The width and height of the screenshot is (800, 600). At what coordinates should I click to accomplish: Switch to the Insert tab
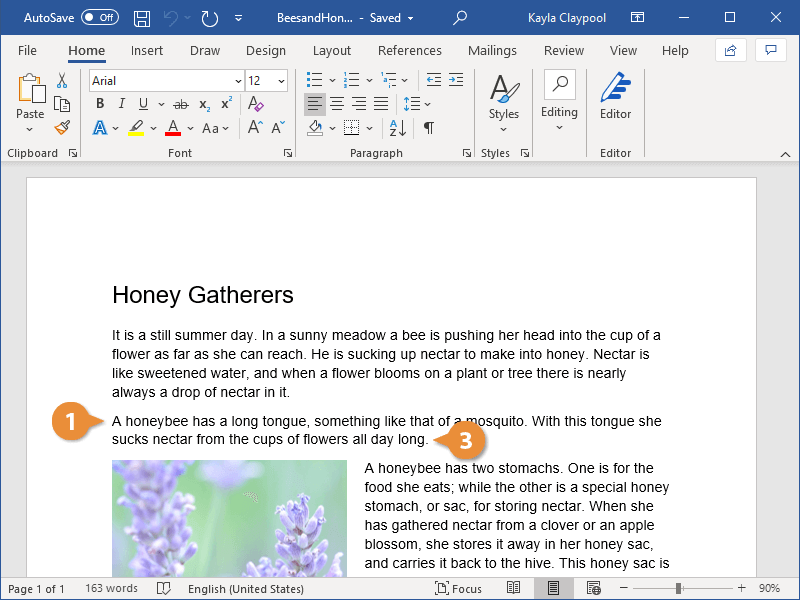147,50
